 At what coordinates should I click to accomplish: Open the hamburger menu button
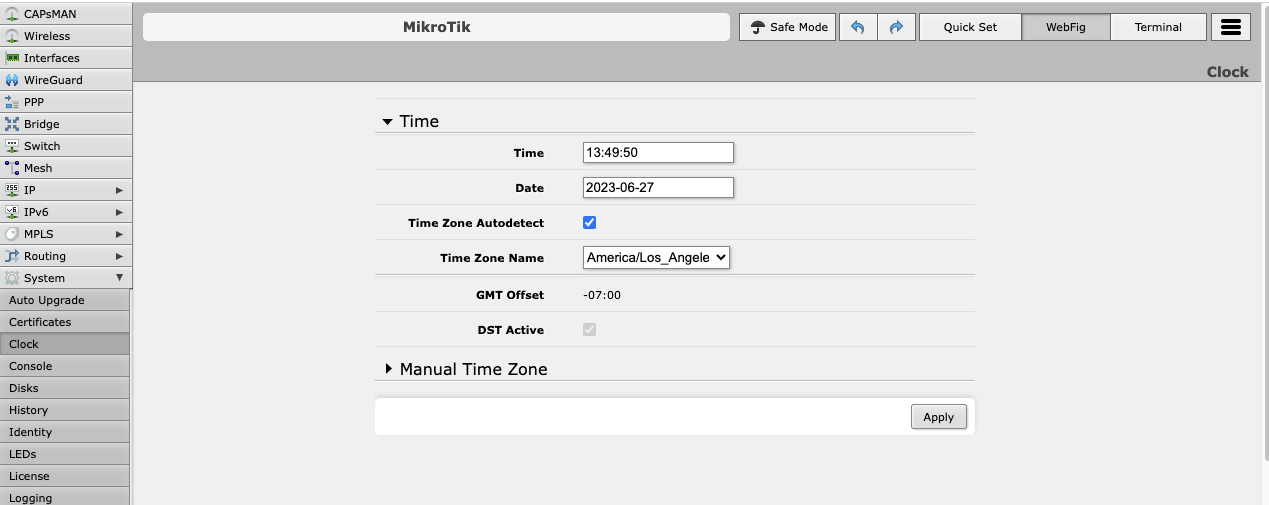coord(1231,27)
